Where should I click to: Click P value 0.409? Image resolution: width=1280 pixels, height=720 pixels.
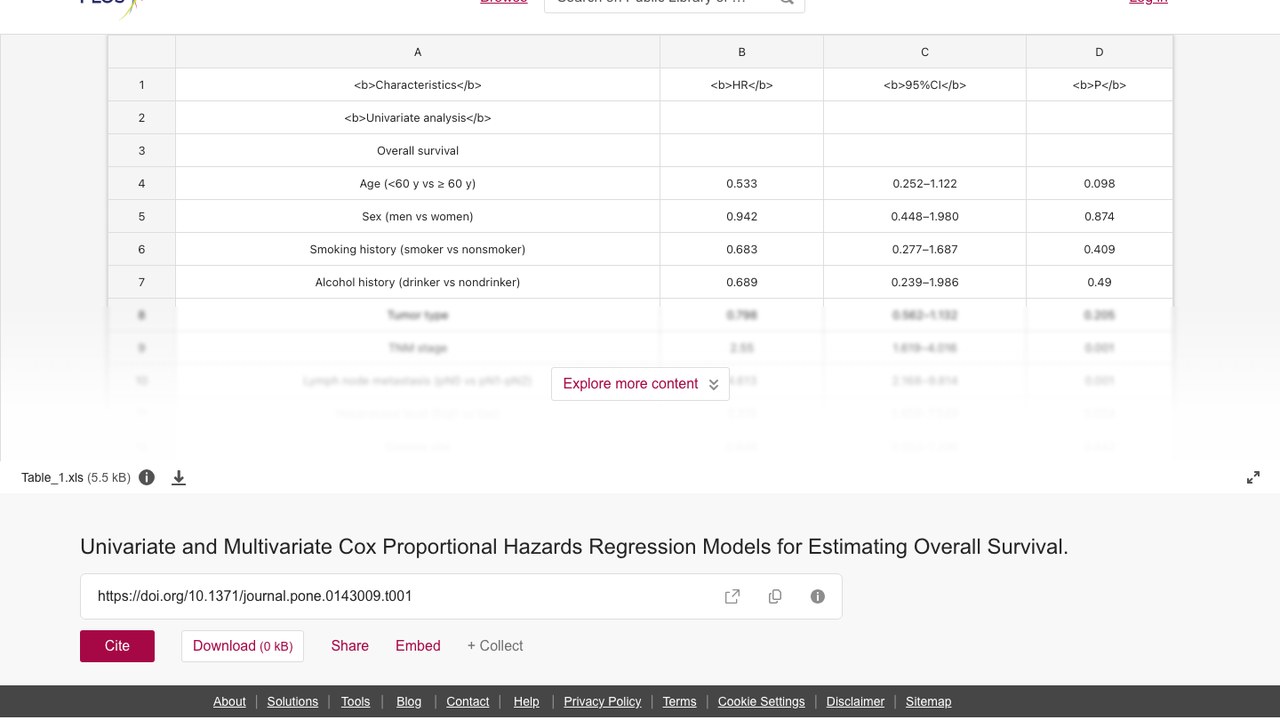point(1099,250)
